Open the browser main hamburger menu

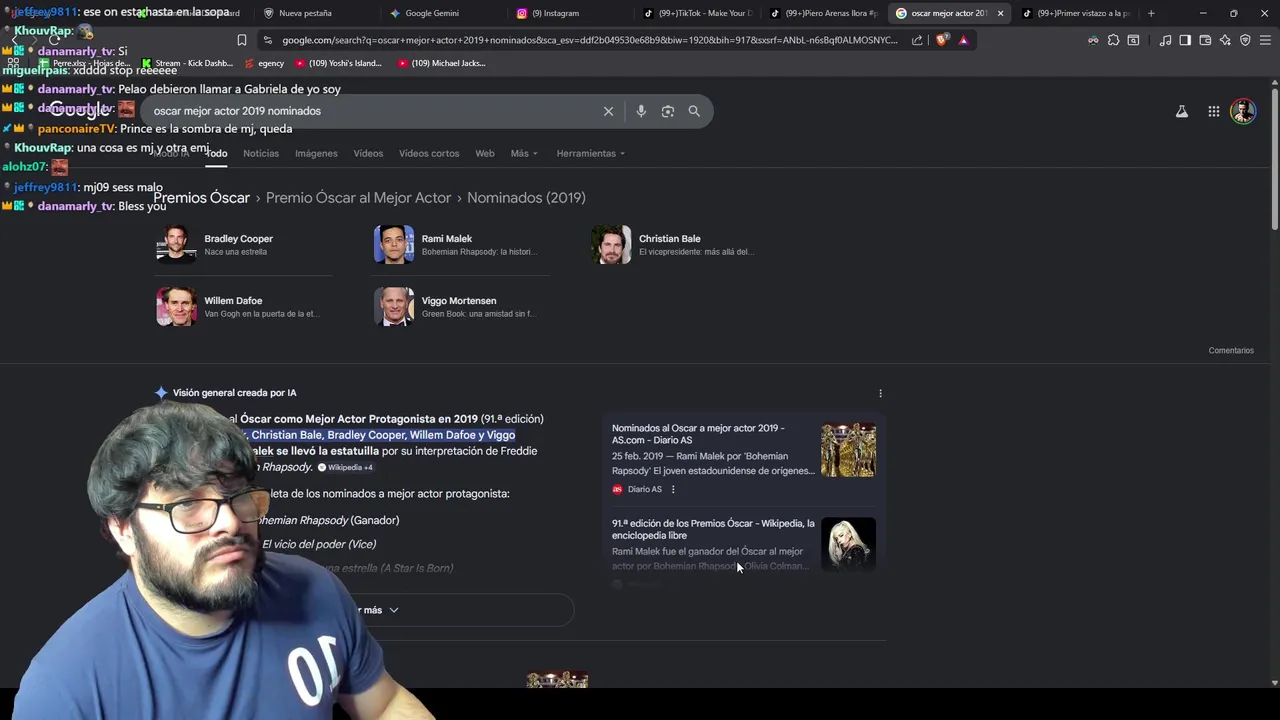coord(1265,40)
